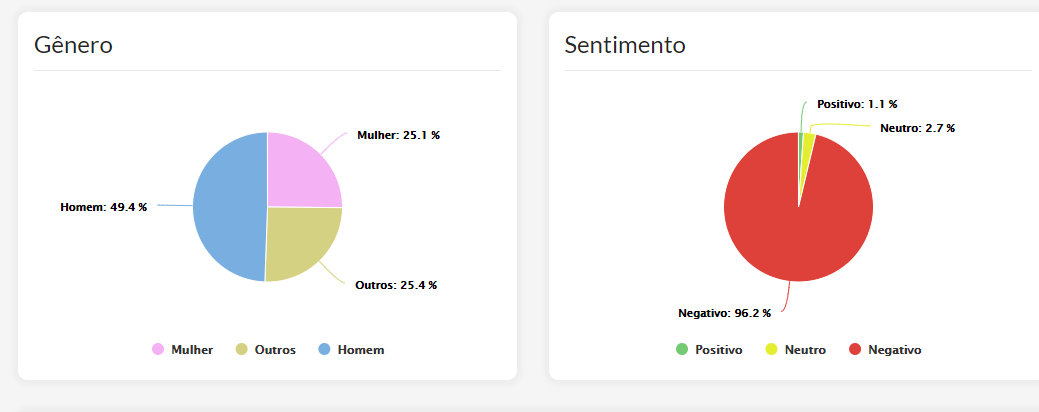This screenshot has width=1039, height=412.
Task: Click the red Negativo legend circle
Action: (854, 350)
